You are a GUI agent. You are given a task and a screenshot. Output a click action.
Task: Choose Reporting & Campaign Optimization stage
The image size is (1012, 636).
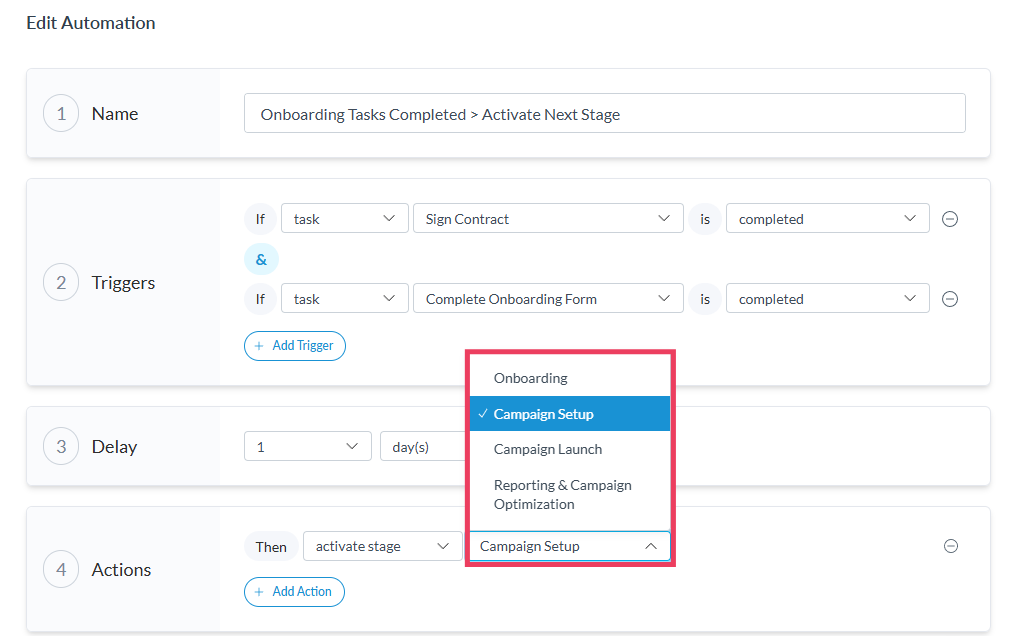pyautogui.click(x=570, y=495)
